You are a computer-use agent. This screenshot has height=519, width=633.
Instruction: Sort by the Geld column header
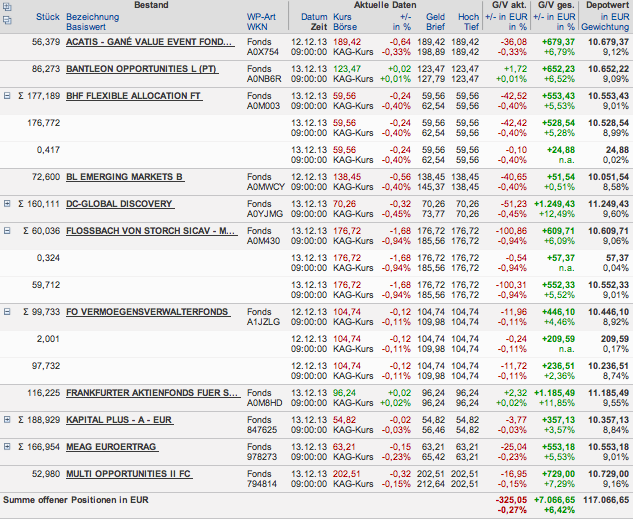pos(435,17)
